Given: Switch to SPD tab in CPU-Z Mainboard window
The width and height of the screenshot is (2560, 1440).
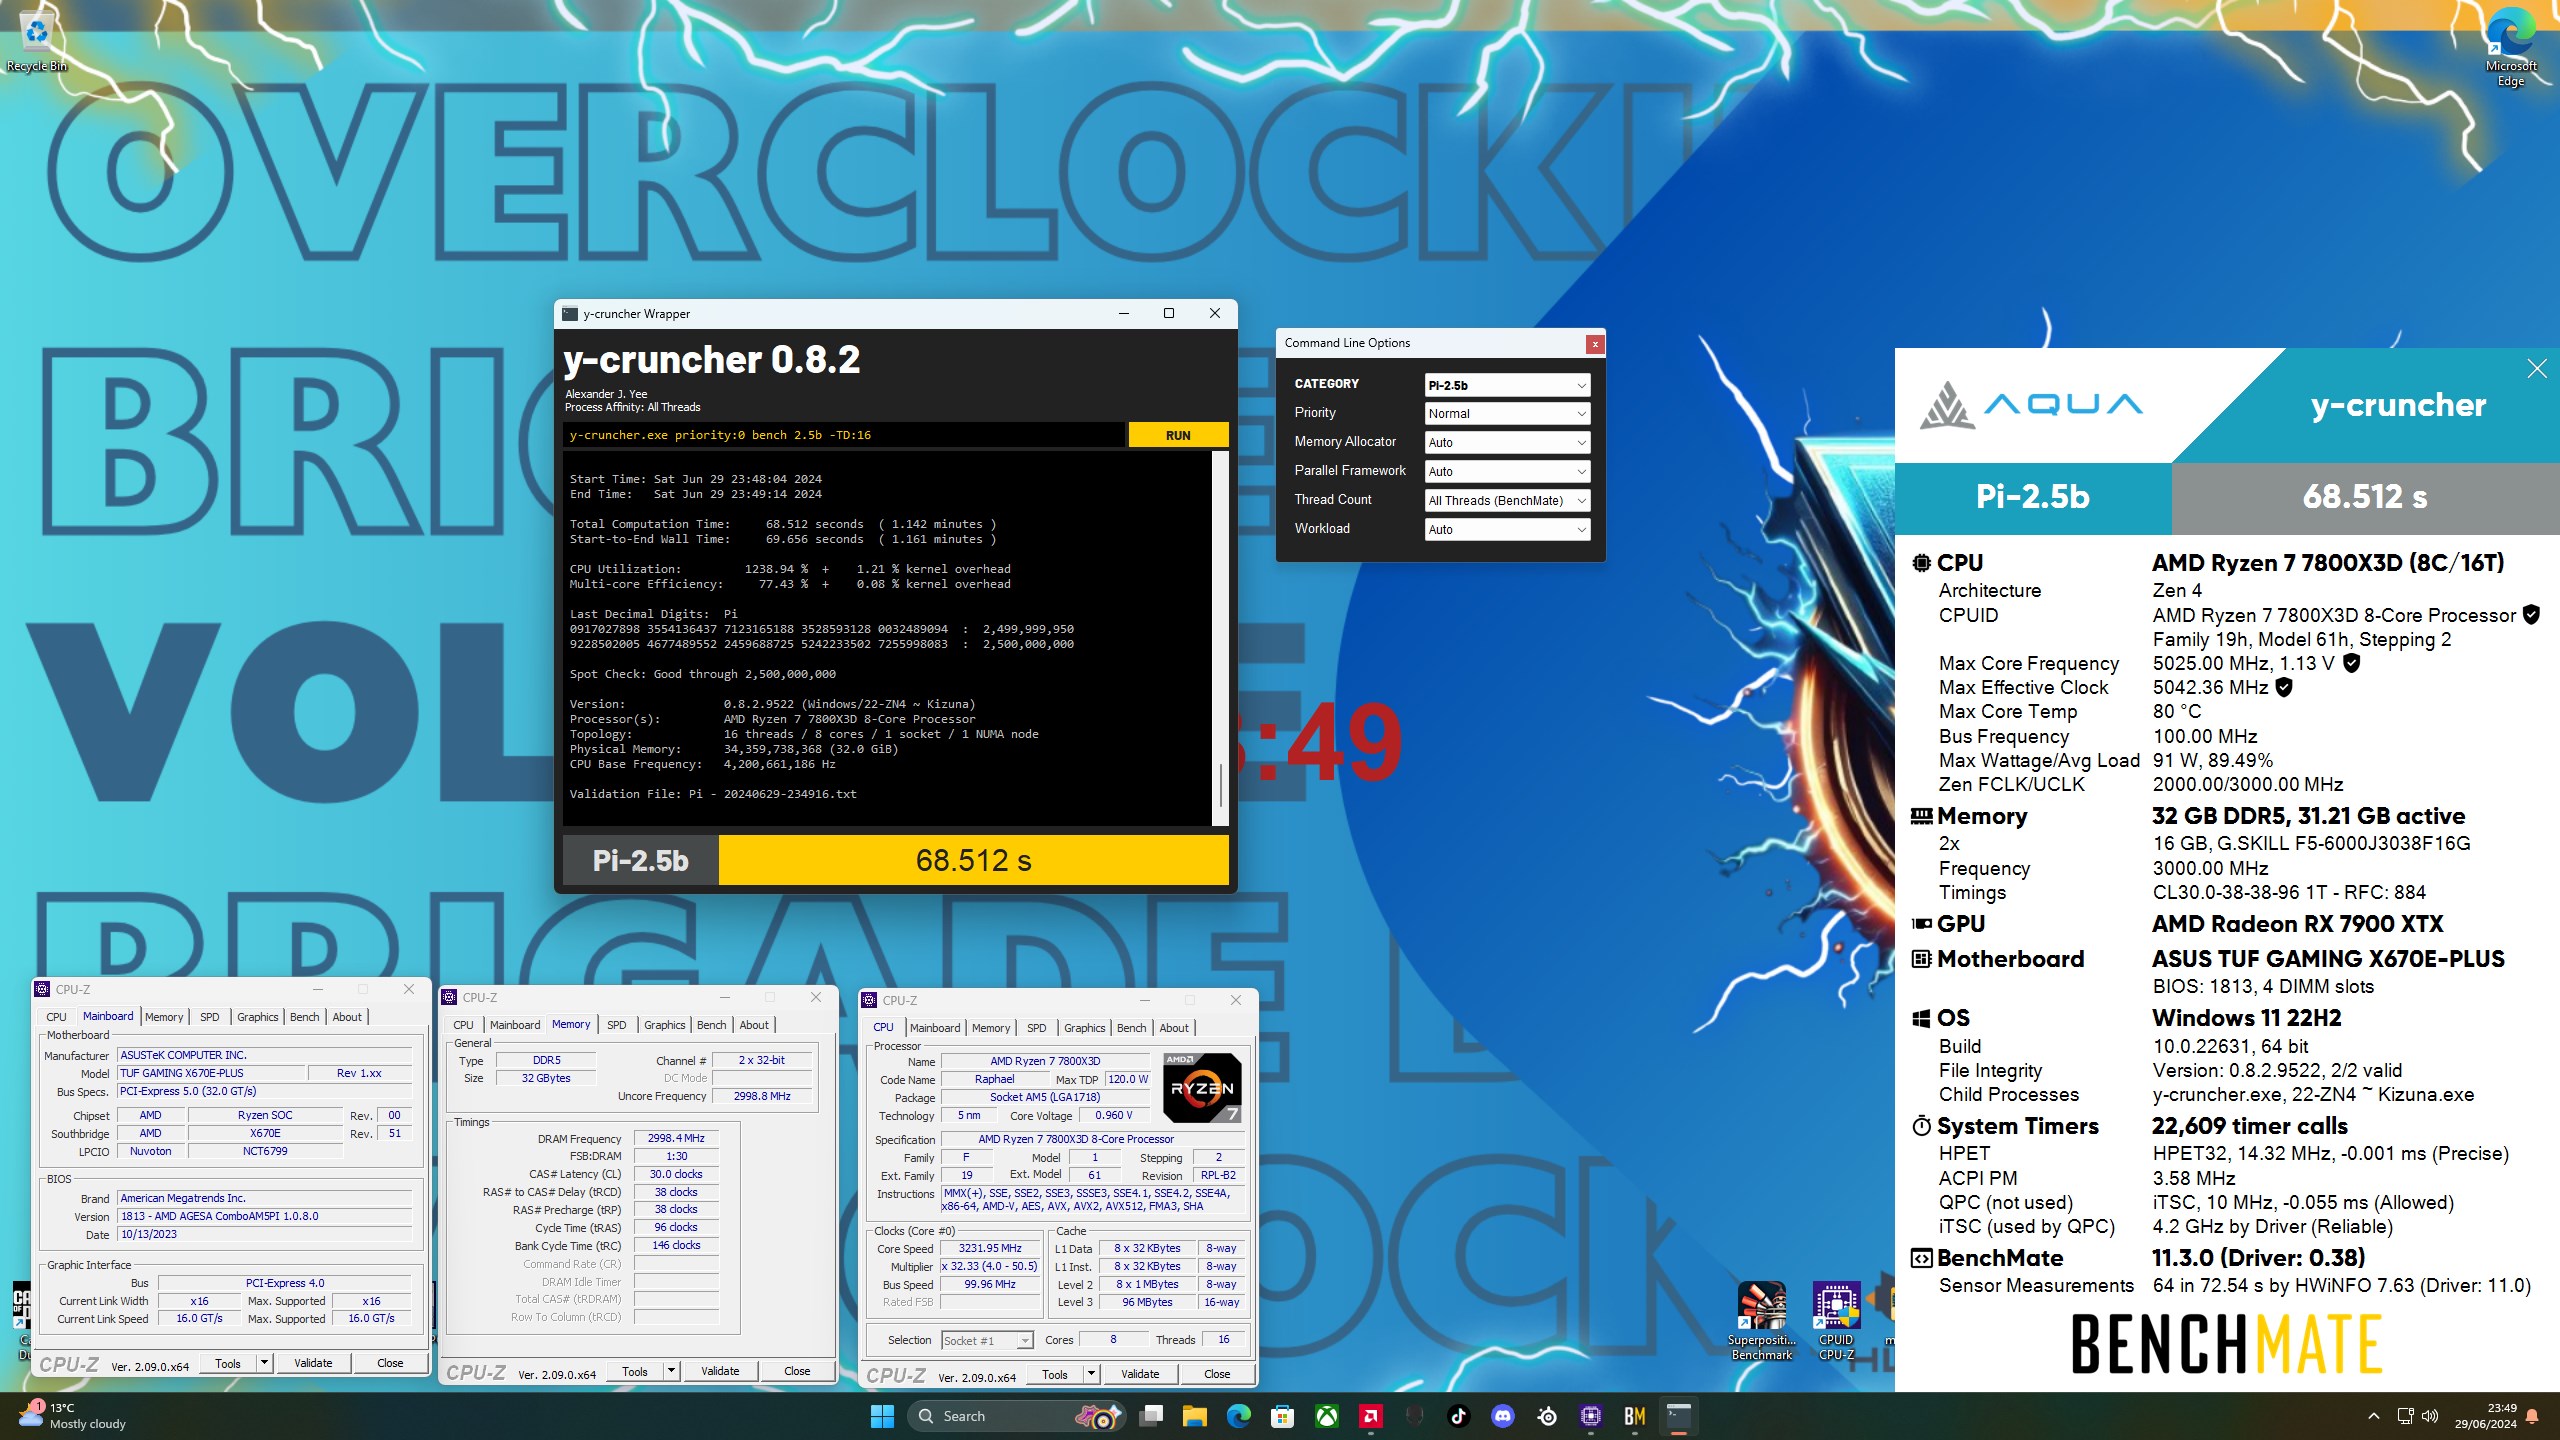Looking at the screenshot, I should [209, 1017].
